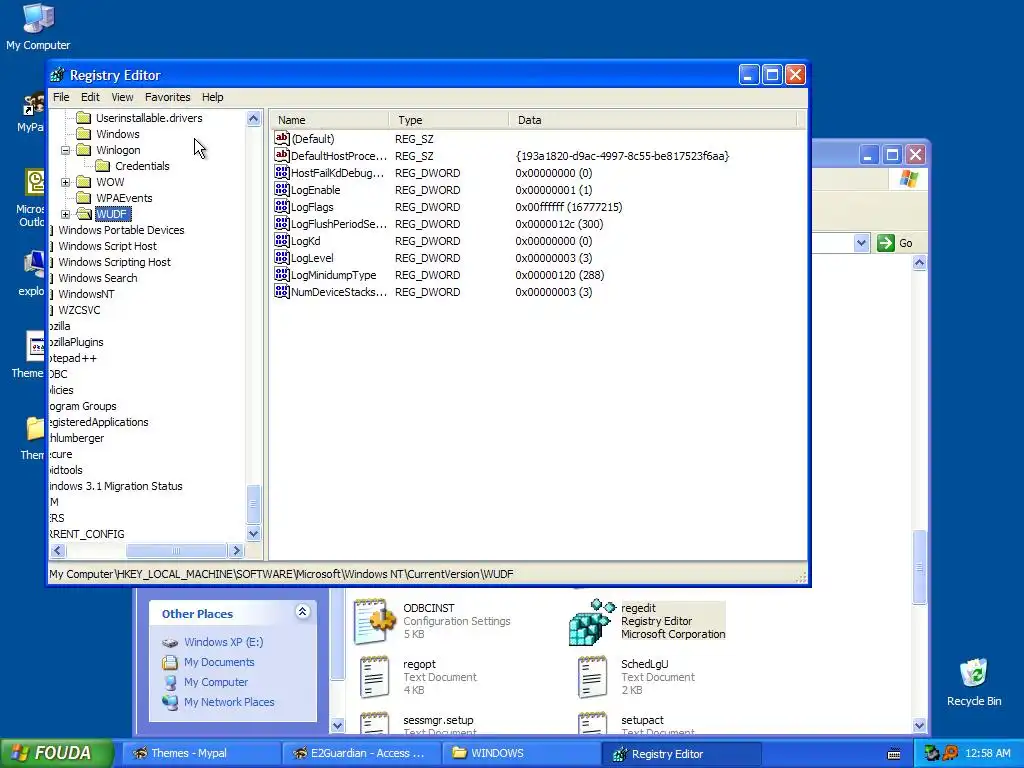This screenshot has width=1024, height=768.
Task: Click the LogFlushPeriodSe DWORD value icon
Action: click(281, 223)
